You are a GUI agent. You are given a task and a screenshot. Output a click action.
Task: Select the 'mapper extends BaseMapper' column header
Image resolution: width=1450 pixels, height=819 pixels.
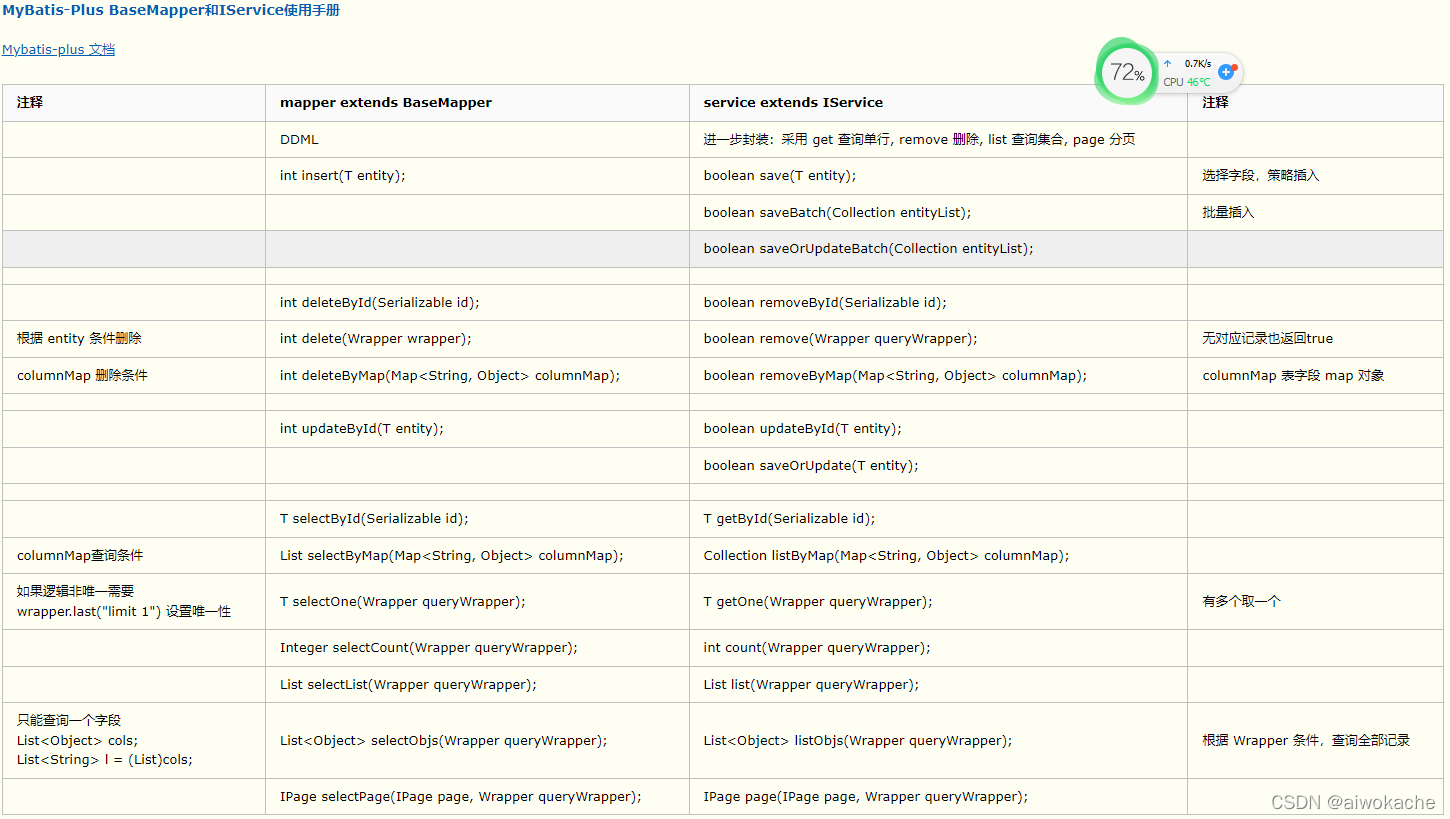coord(386,102)
